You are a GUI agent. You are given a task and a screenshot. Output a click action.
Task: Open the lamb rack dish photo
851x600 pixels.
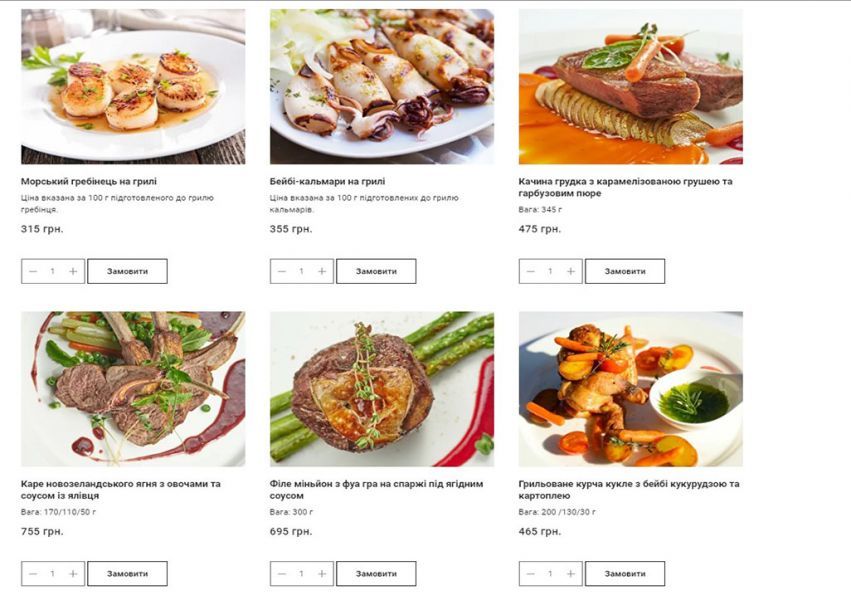(x=133, y=389)
